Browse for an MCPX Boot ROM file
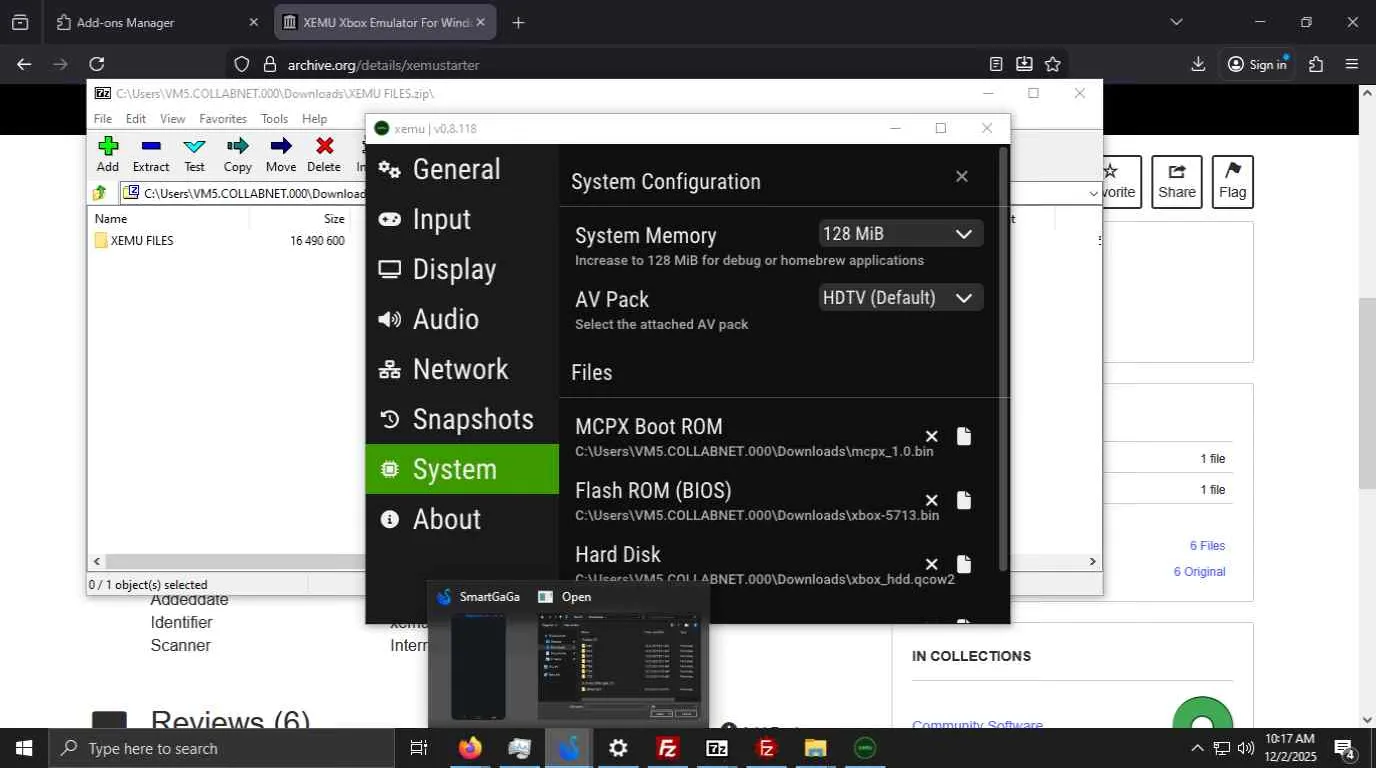Screen dimensions: 1376x768 pos(964,437)
